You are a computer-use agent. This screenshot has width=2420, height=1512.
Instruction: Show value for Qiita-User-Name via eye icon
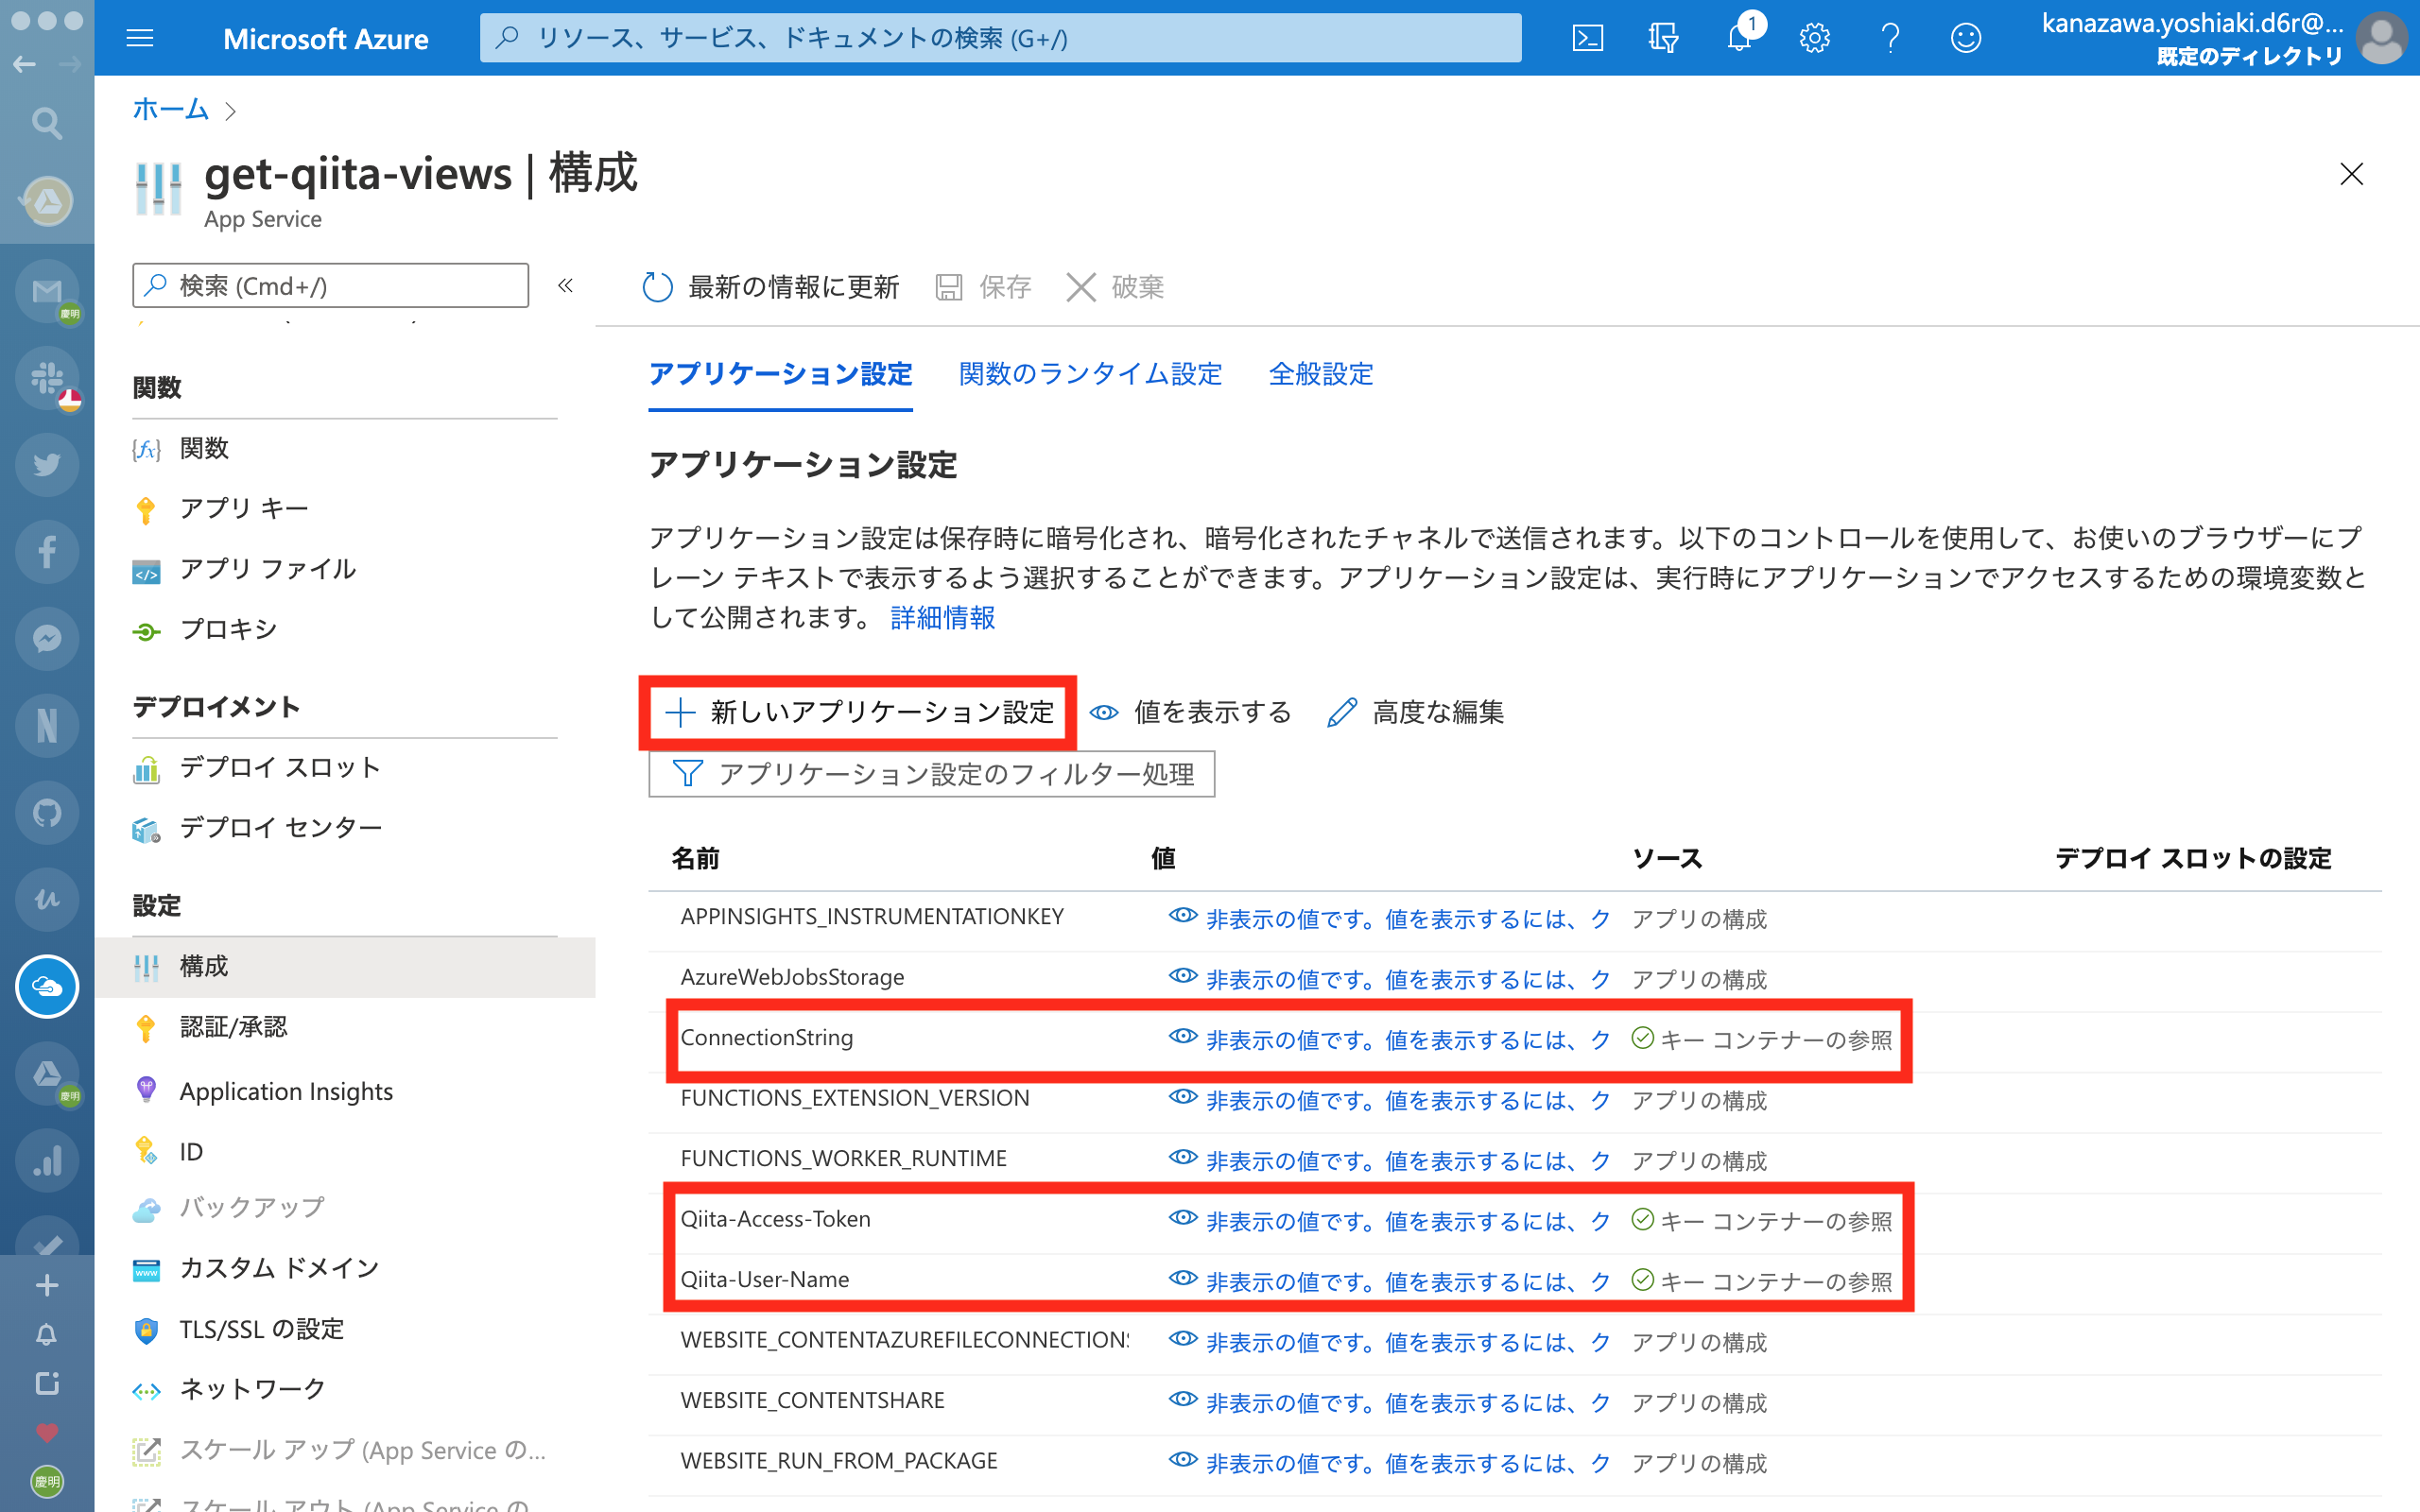[1182, 1278]
